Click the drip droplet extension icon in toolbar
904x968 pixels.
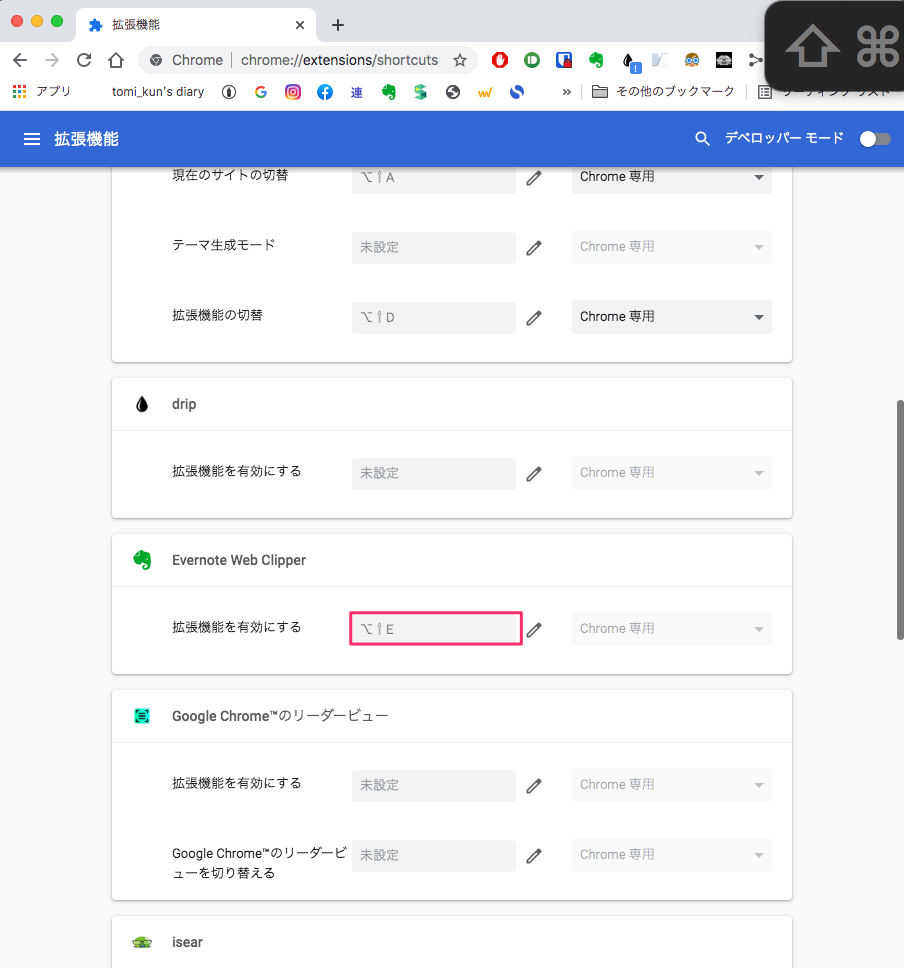[629, 61]
